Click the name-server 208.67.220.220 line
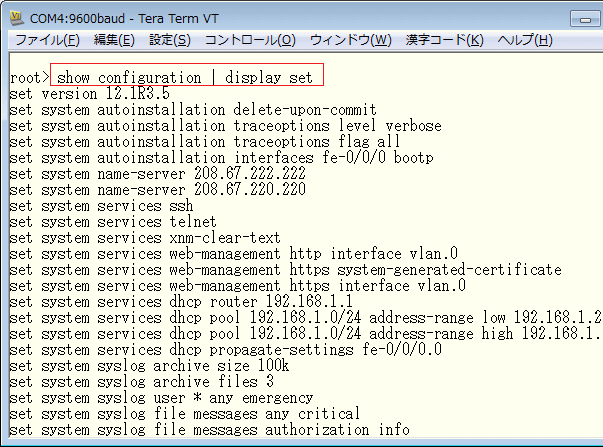The height and width of the screenshot is (447, 603). pyautogui.click(x=157, y=190)
